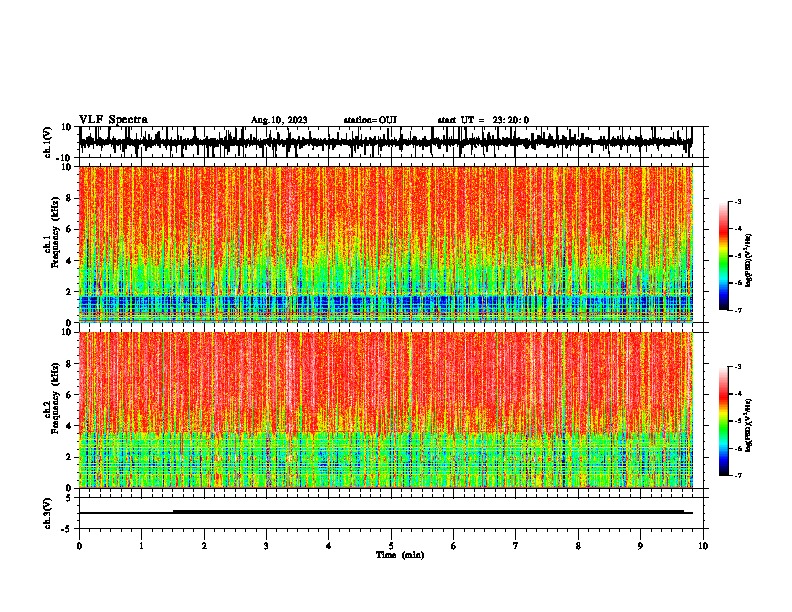Click the ch.1 spectrogram color bar
The image size is (792, 612).
pyautogui.click(x=723, y=256)
